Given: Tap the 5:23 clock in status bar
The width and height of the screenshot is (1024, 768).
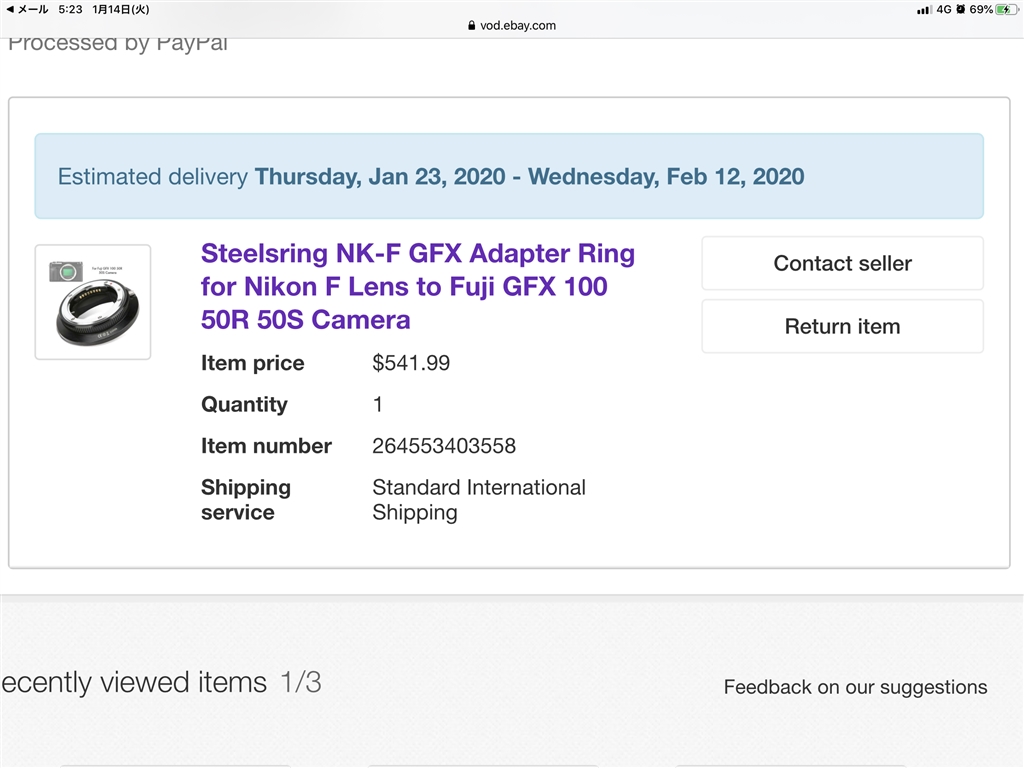Looking at the screenshot, I should coord(71,9).
